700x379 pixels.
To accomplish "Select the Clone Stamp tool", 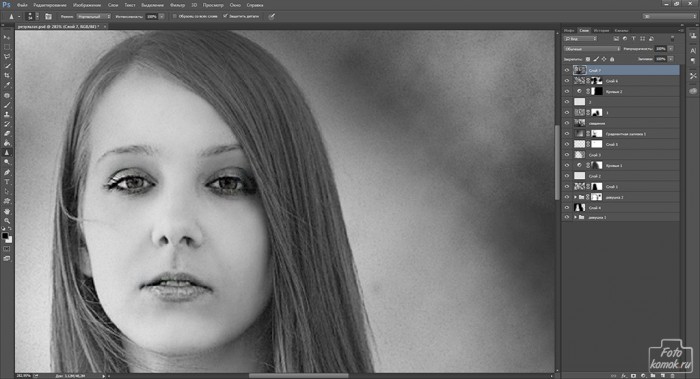I will point(7,114).
